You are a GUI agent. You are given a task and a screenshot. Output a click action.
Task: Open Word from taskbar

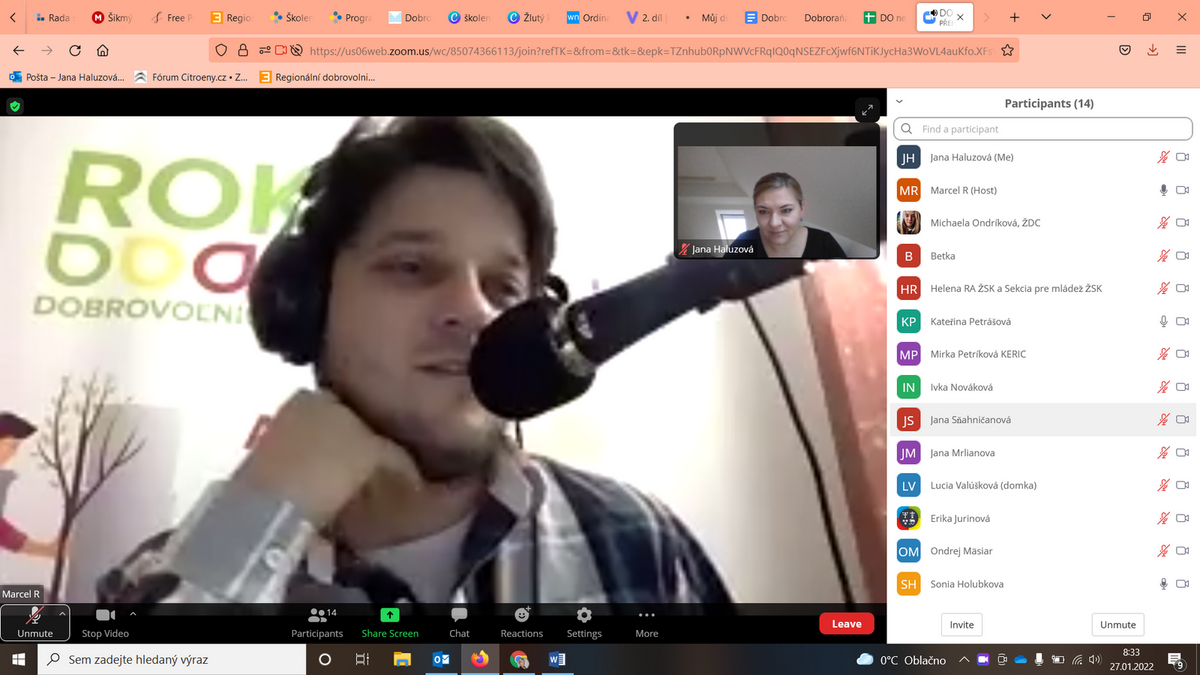557,659
